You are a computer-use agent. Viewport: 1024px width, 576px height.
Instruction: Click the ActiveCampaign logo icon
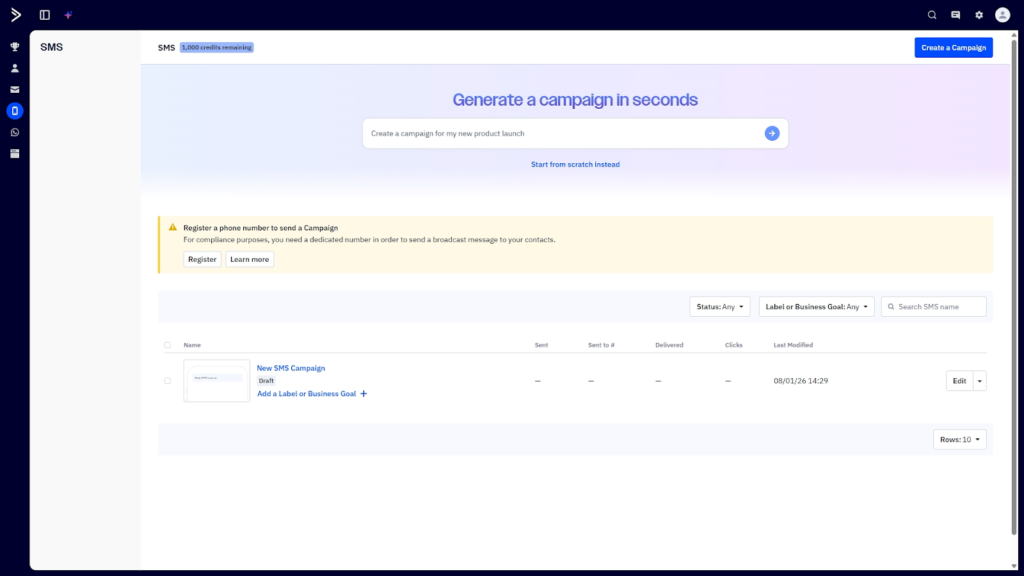(x=15, y=15)
